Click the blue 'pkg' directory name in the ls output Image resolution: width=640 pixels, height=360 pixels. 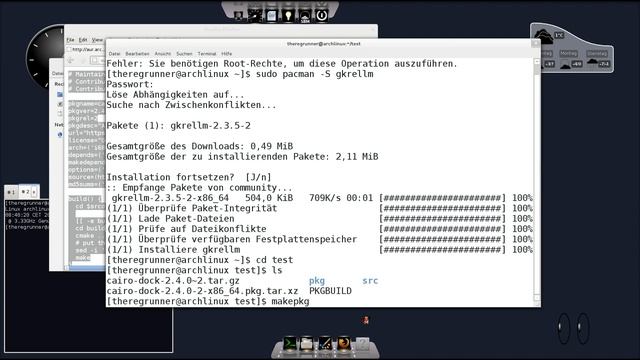tap(317, 281)
